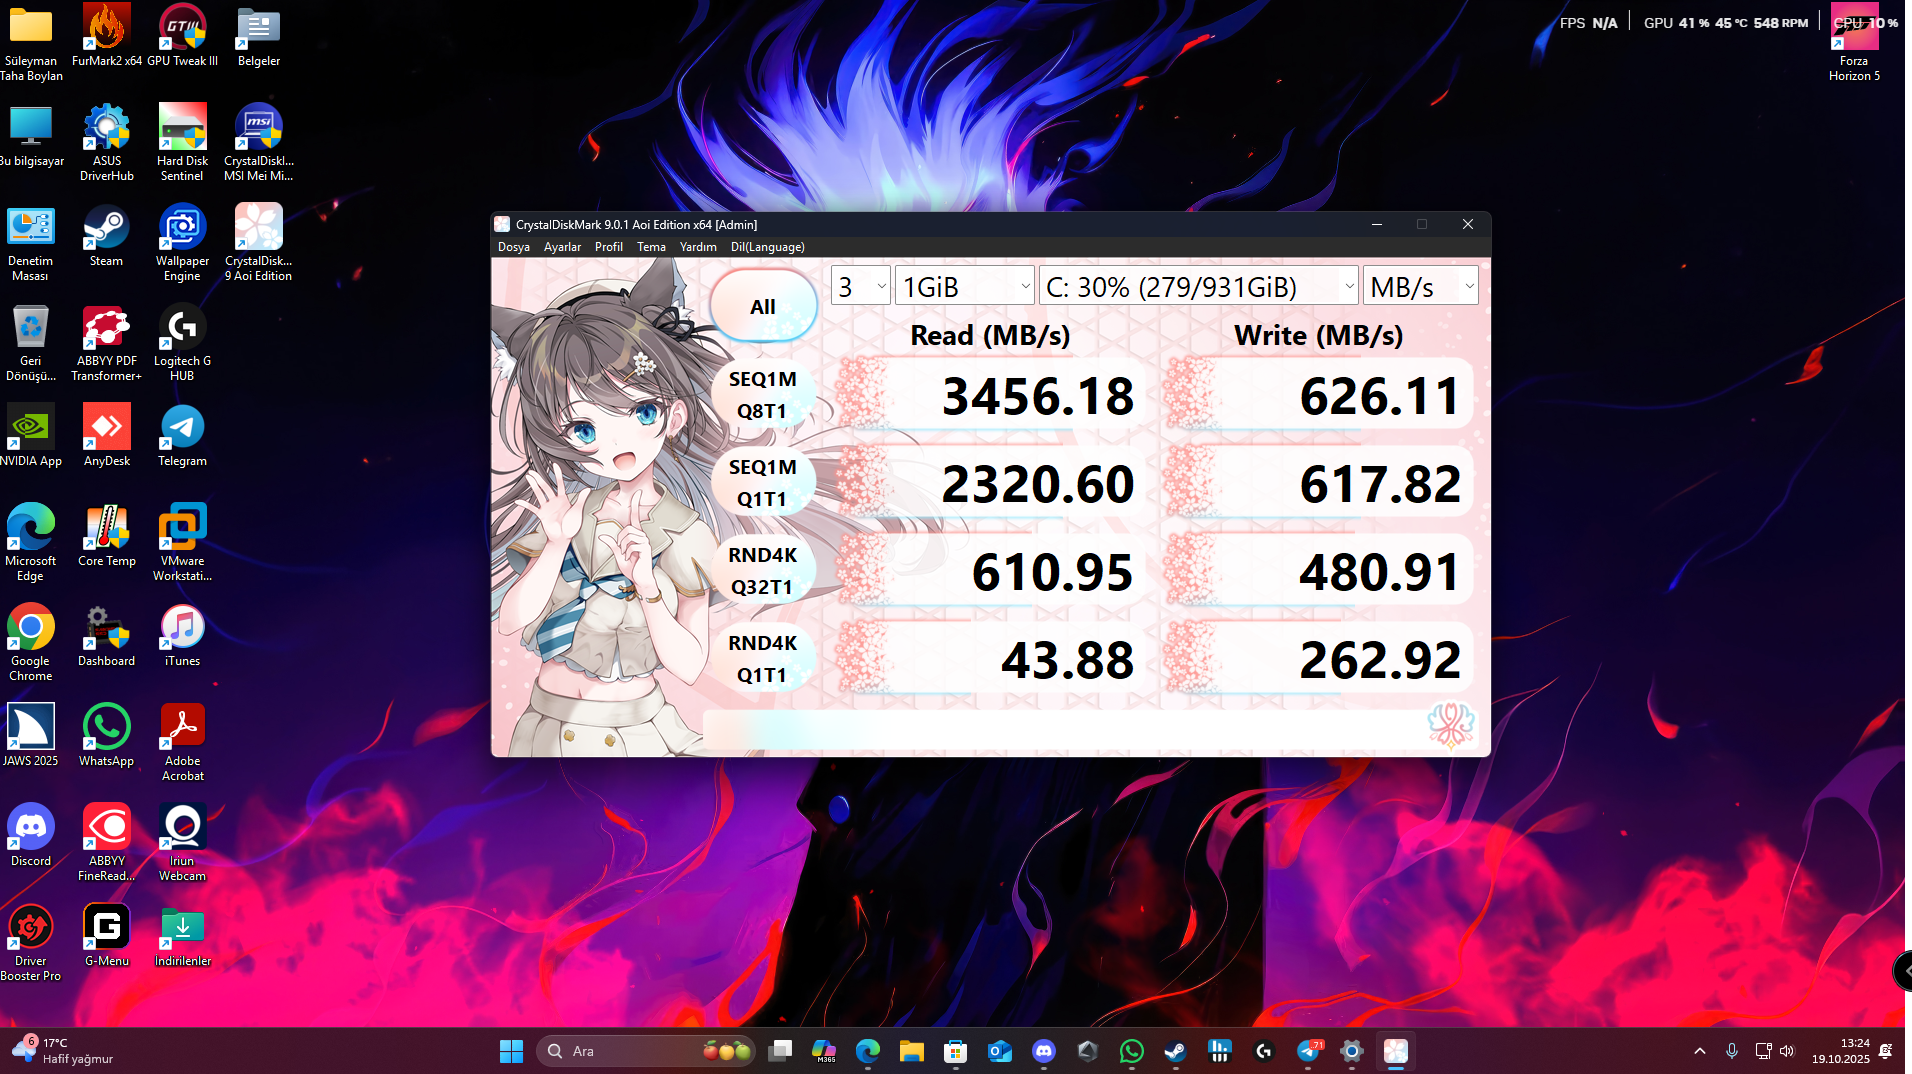Open G-Menu desktop icon

106,936
